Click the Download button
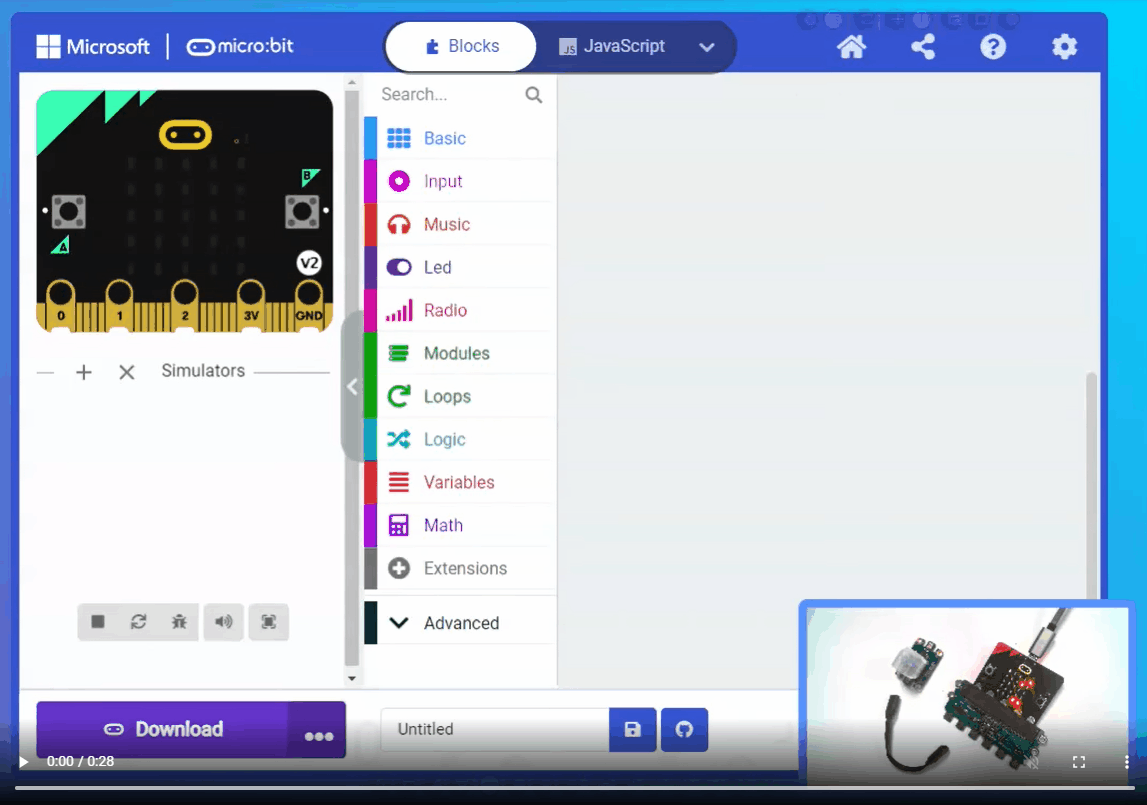Viewport: 1147px width, 805px height. [x=162, y=730]
